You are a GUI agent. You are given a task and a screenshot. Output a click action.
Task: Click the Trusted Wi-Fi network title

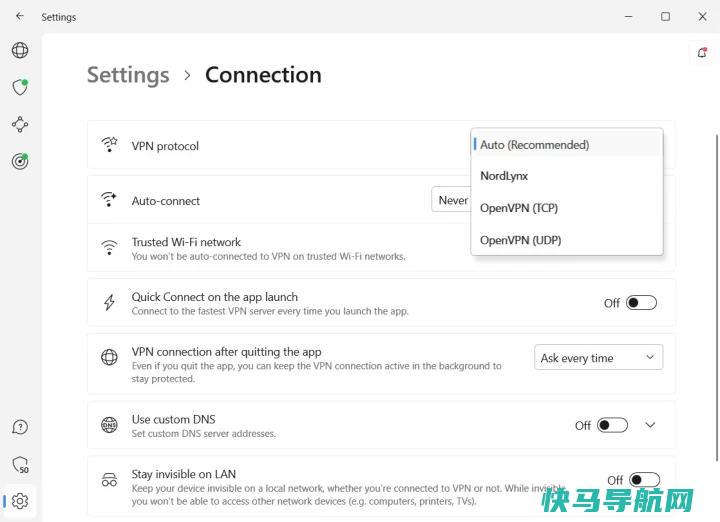[x=186, y=242]
